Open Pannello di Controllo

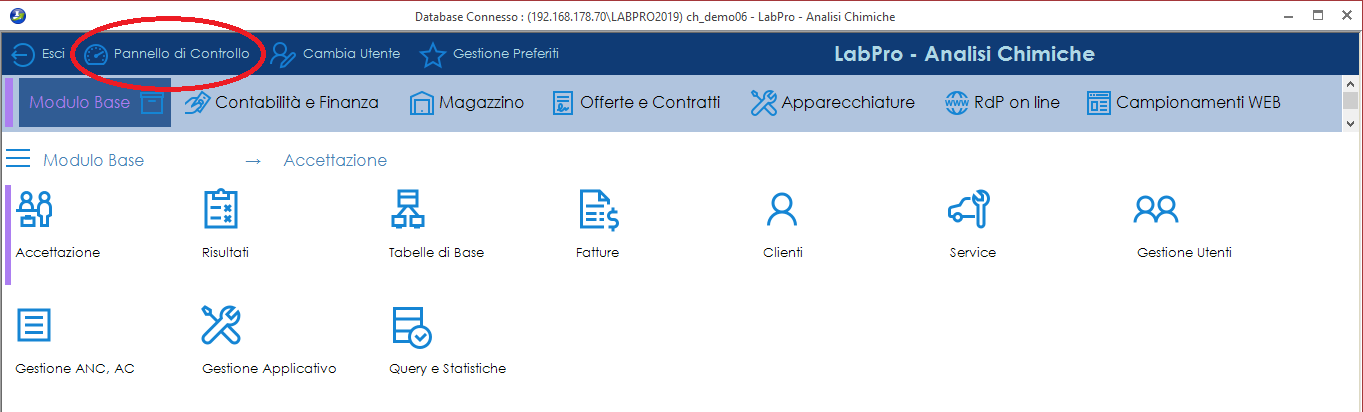pos(166,54)
